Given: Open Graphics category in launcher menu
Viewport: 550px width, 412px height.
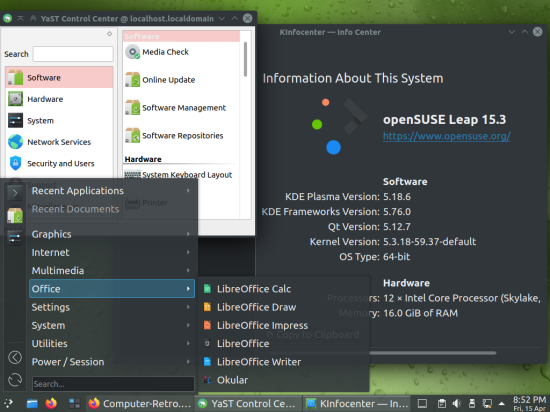Looking at the screenshot, I should (x=112, y=234).
